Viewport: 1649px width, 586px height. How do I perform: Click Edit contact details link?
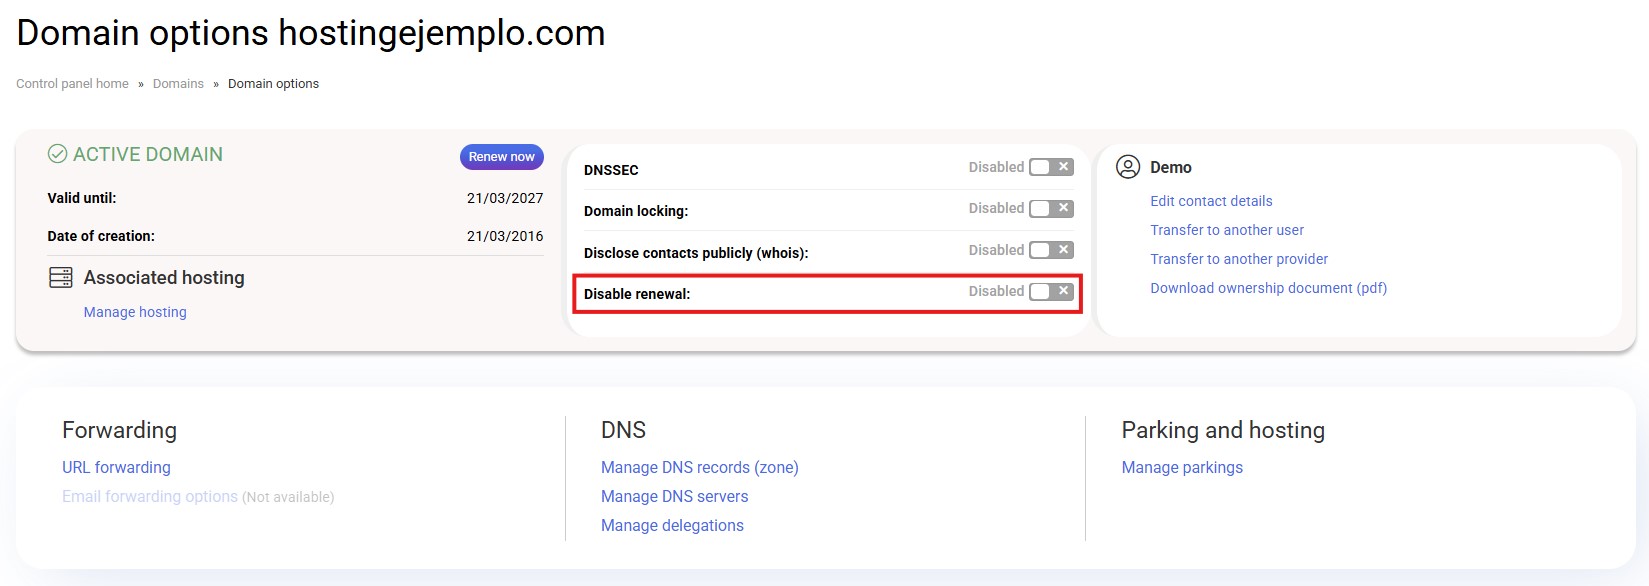[x=1211, y=201]
